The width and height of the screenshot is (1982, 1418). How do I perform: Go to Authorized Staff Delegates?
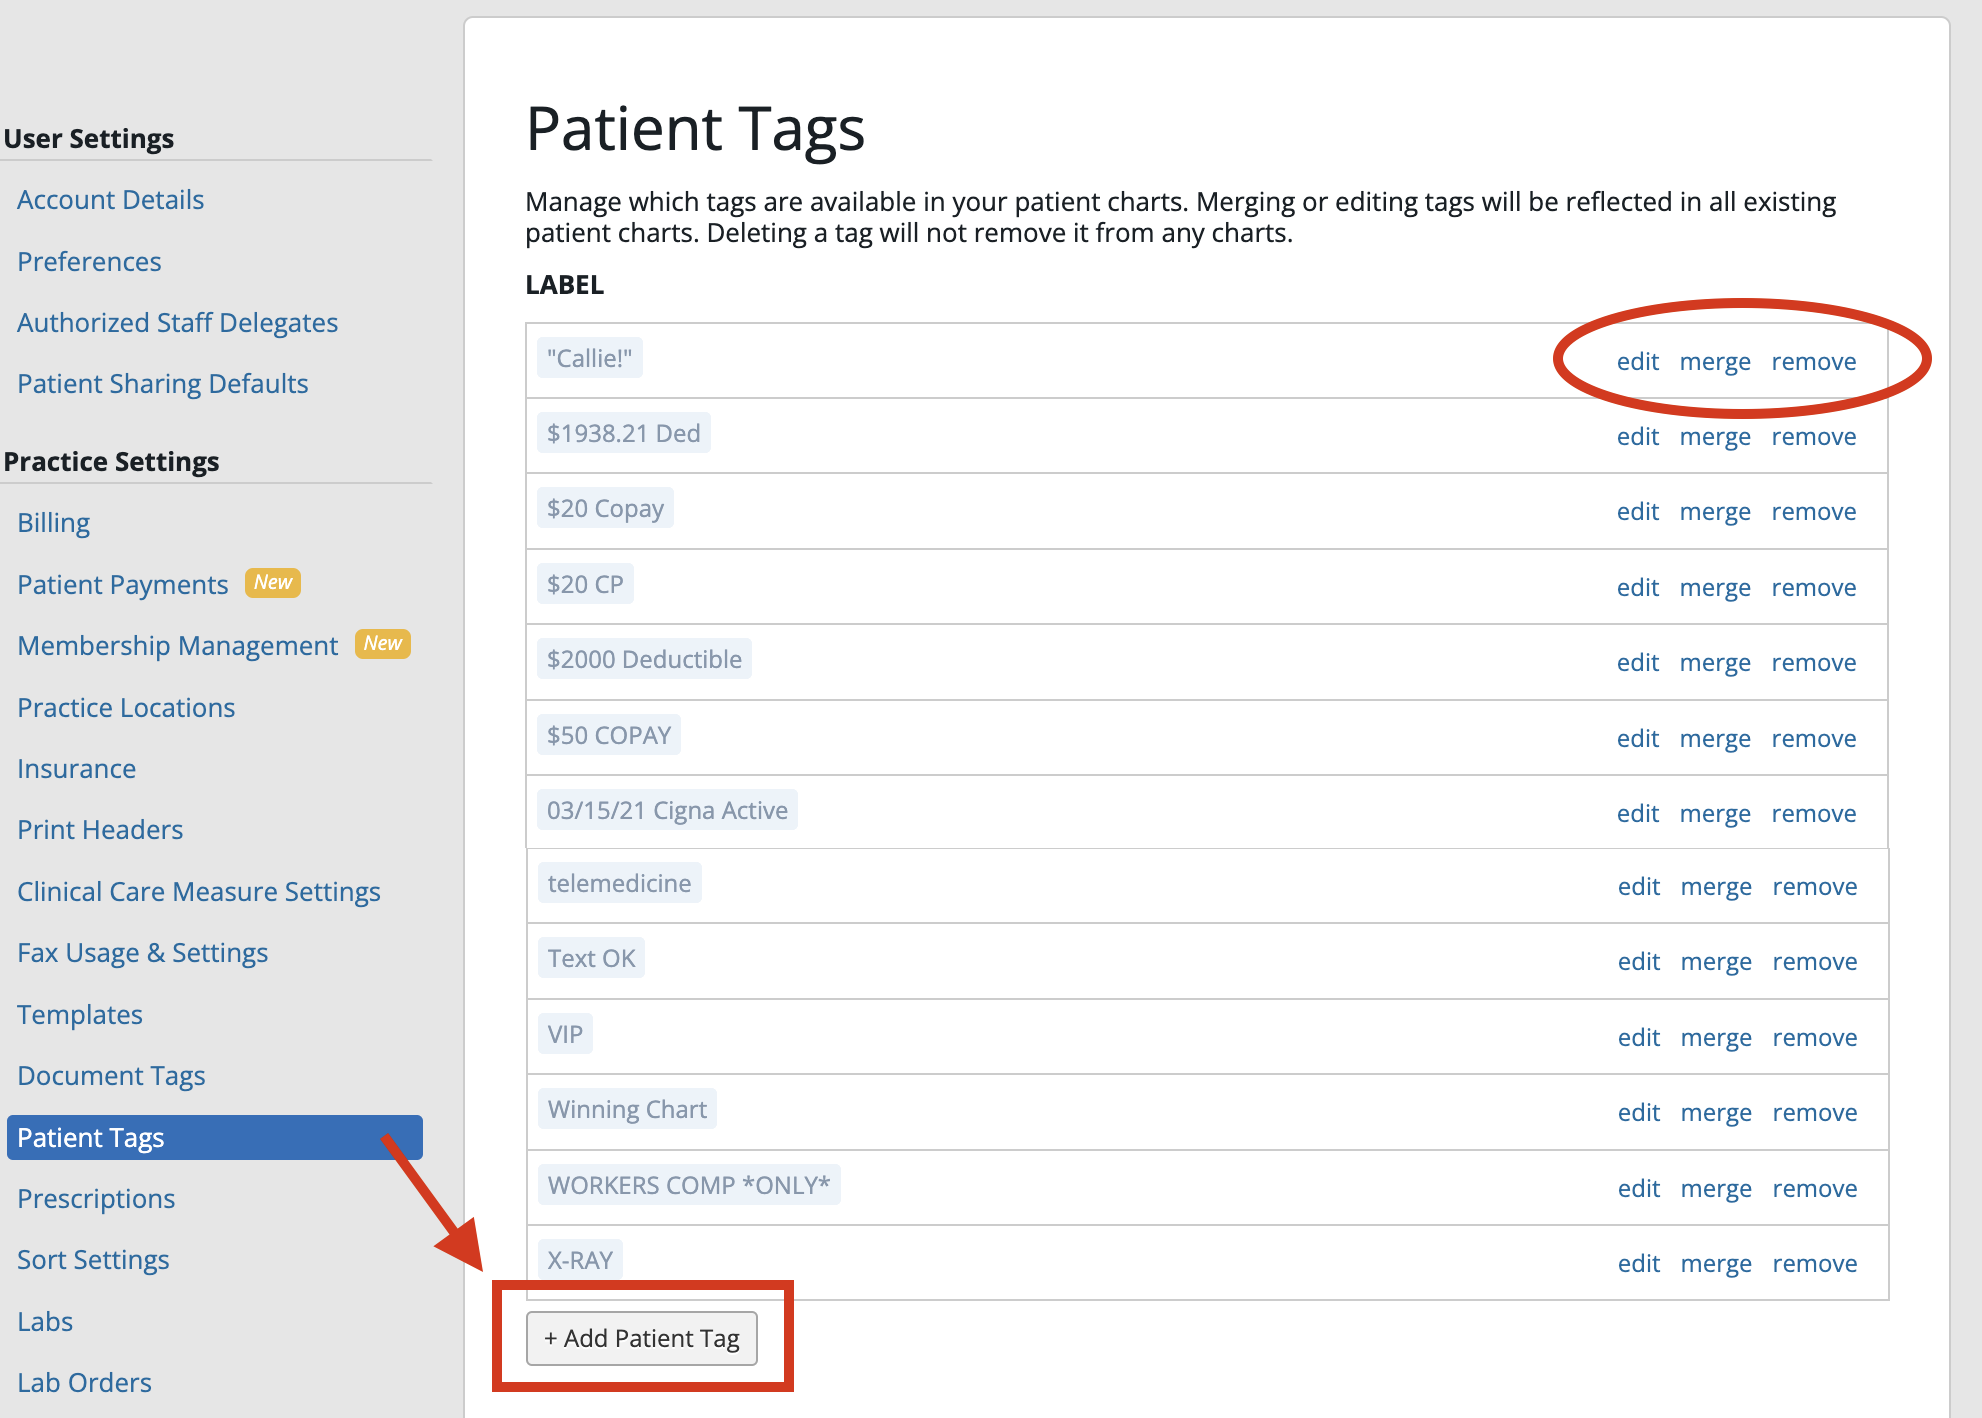pos(177,322)
